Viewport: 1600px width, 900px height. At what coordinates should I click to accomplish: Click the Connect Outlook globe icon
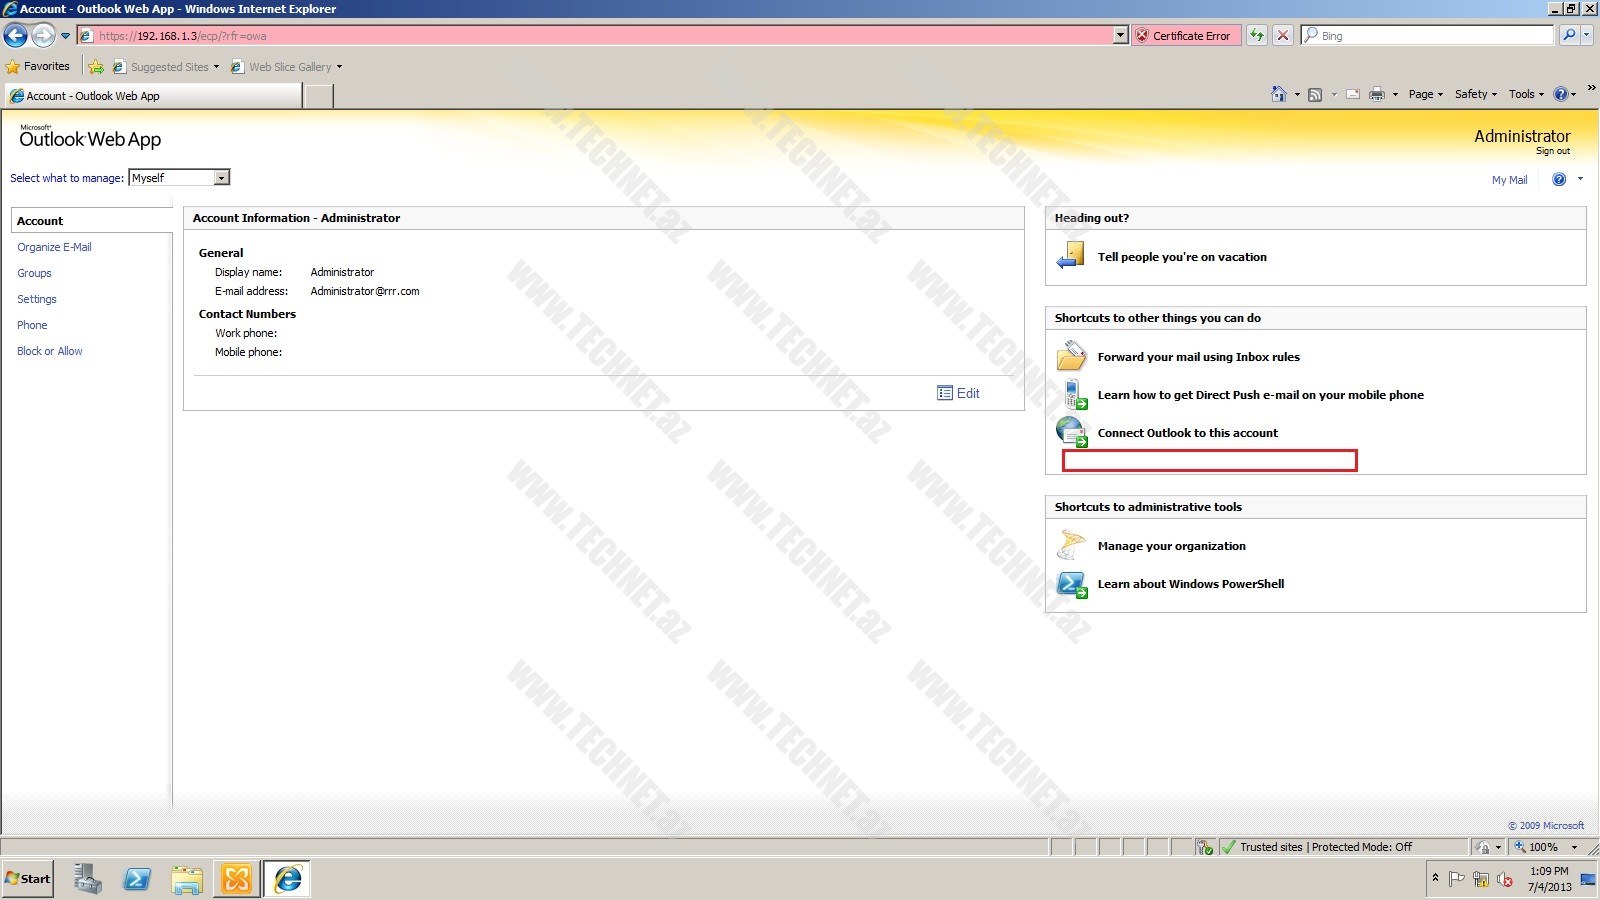tap(1071, 432)
